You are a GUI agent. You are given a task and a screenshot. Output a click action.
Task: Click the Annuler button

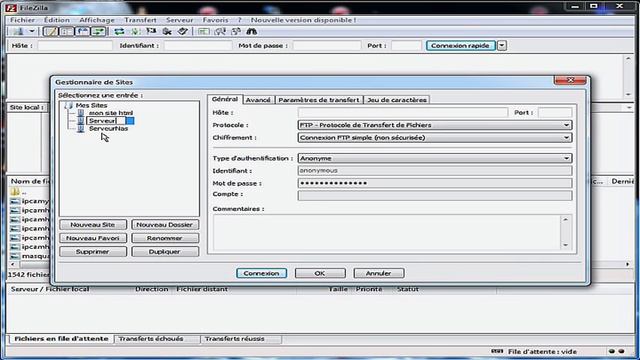pos(379,273)
